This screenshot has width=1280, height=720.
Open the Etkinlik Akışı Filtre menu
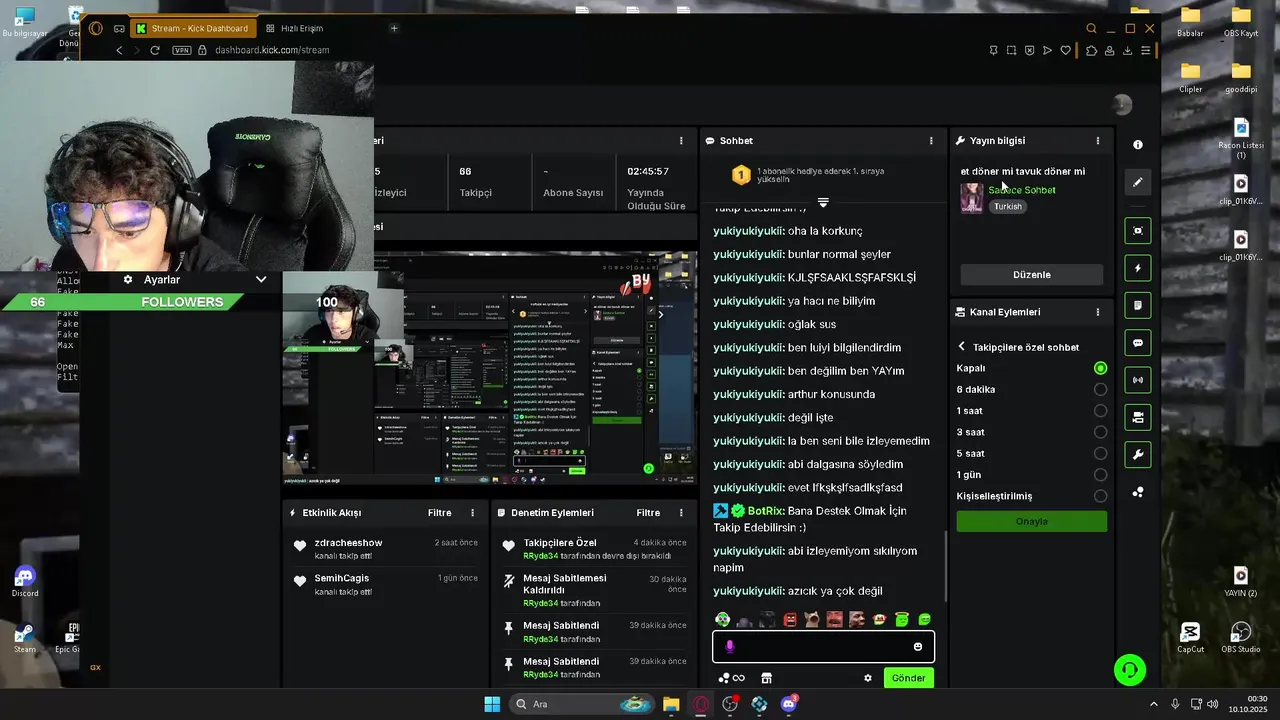440,513
